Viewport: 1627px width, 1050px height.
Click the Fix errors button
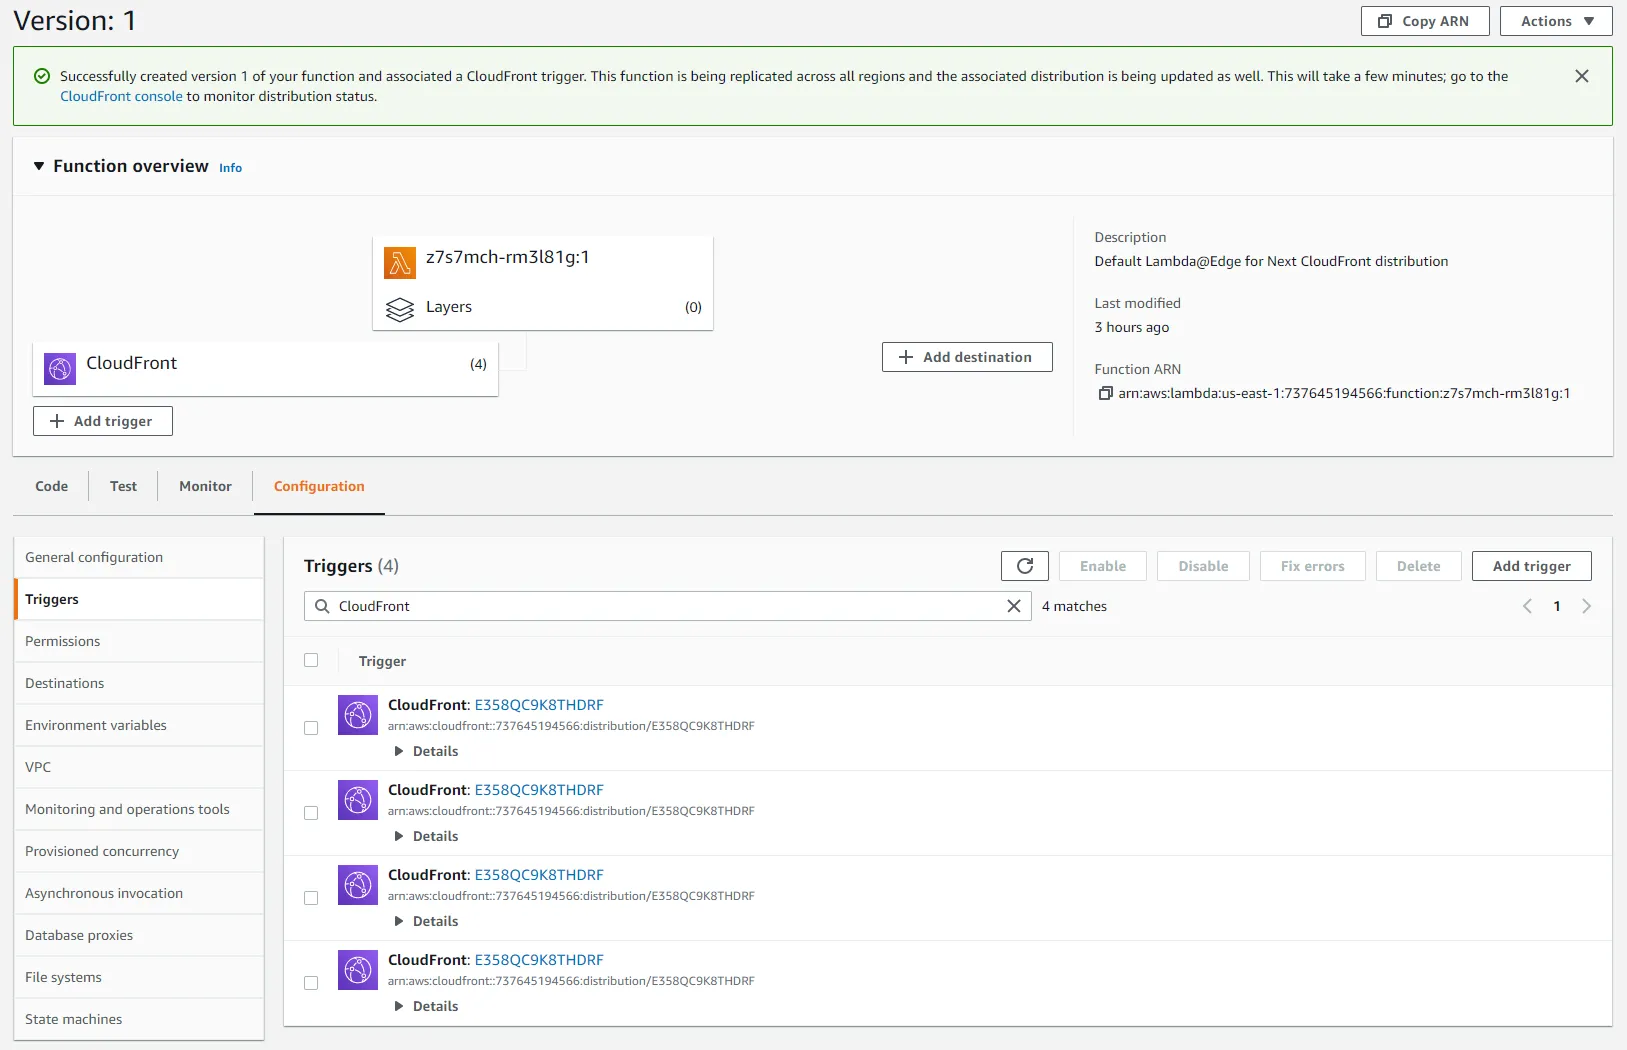coord(1313,566)
